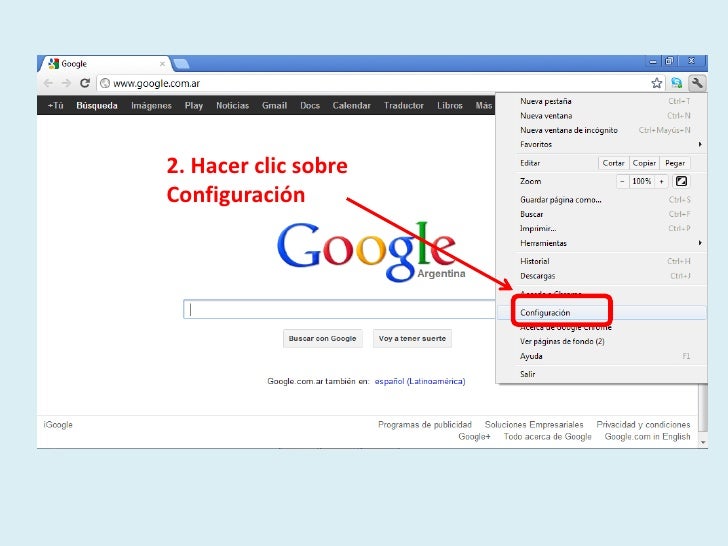This screenshot has width=728, height=546.
Task: Expand the Herramientas submenu
Action: [602, 243]
